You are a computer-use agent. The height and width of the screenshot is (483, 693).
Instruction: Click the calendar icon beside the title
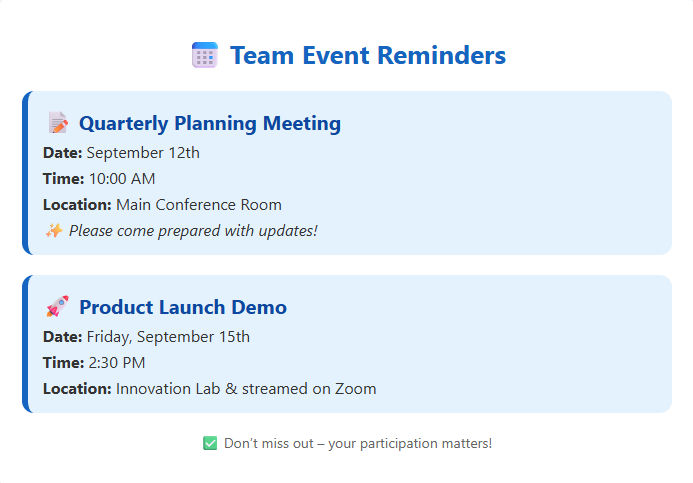click(204, 56)
